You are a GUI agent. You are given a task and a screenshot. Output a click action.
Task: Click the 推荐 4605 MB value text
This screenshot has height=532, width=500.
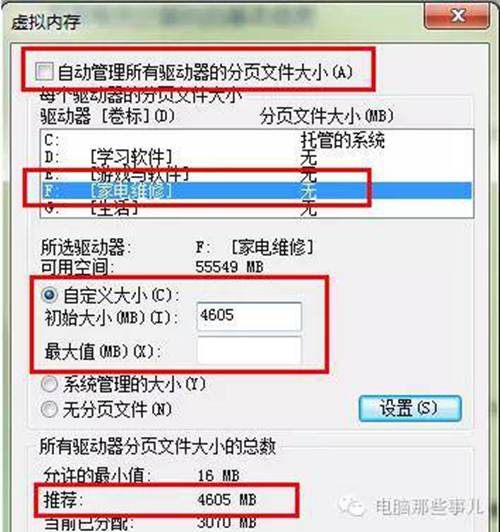pyautogui.click(x=227, y=500)
